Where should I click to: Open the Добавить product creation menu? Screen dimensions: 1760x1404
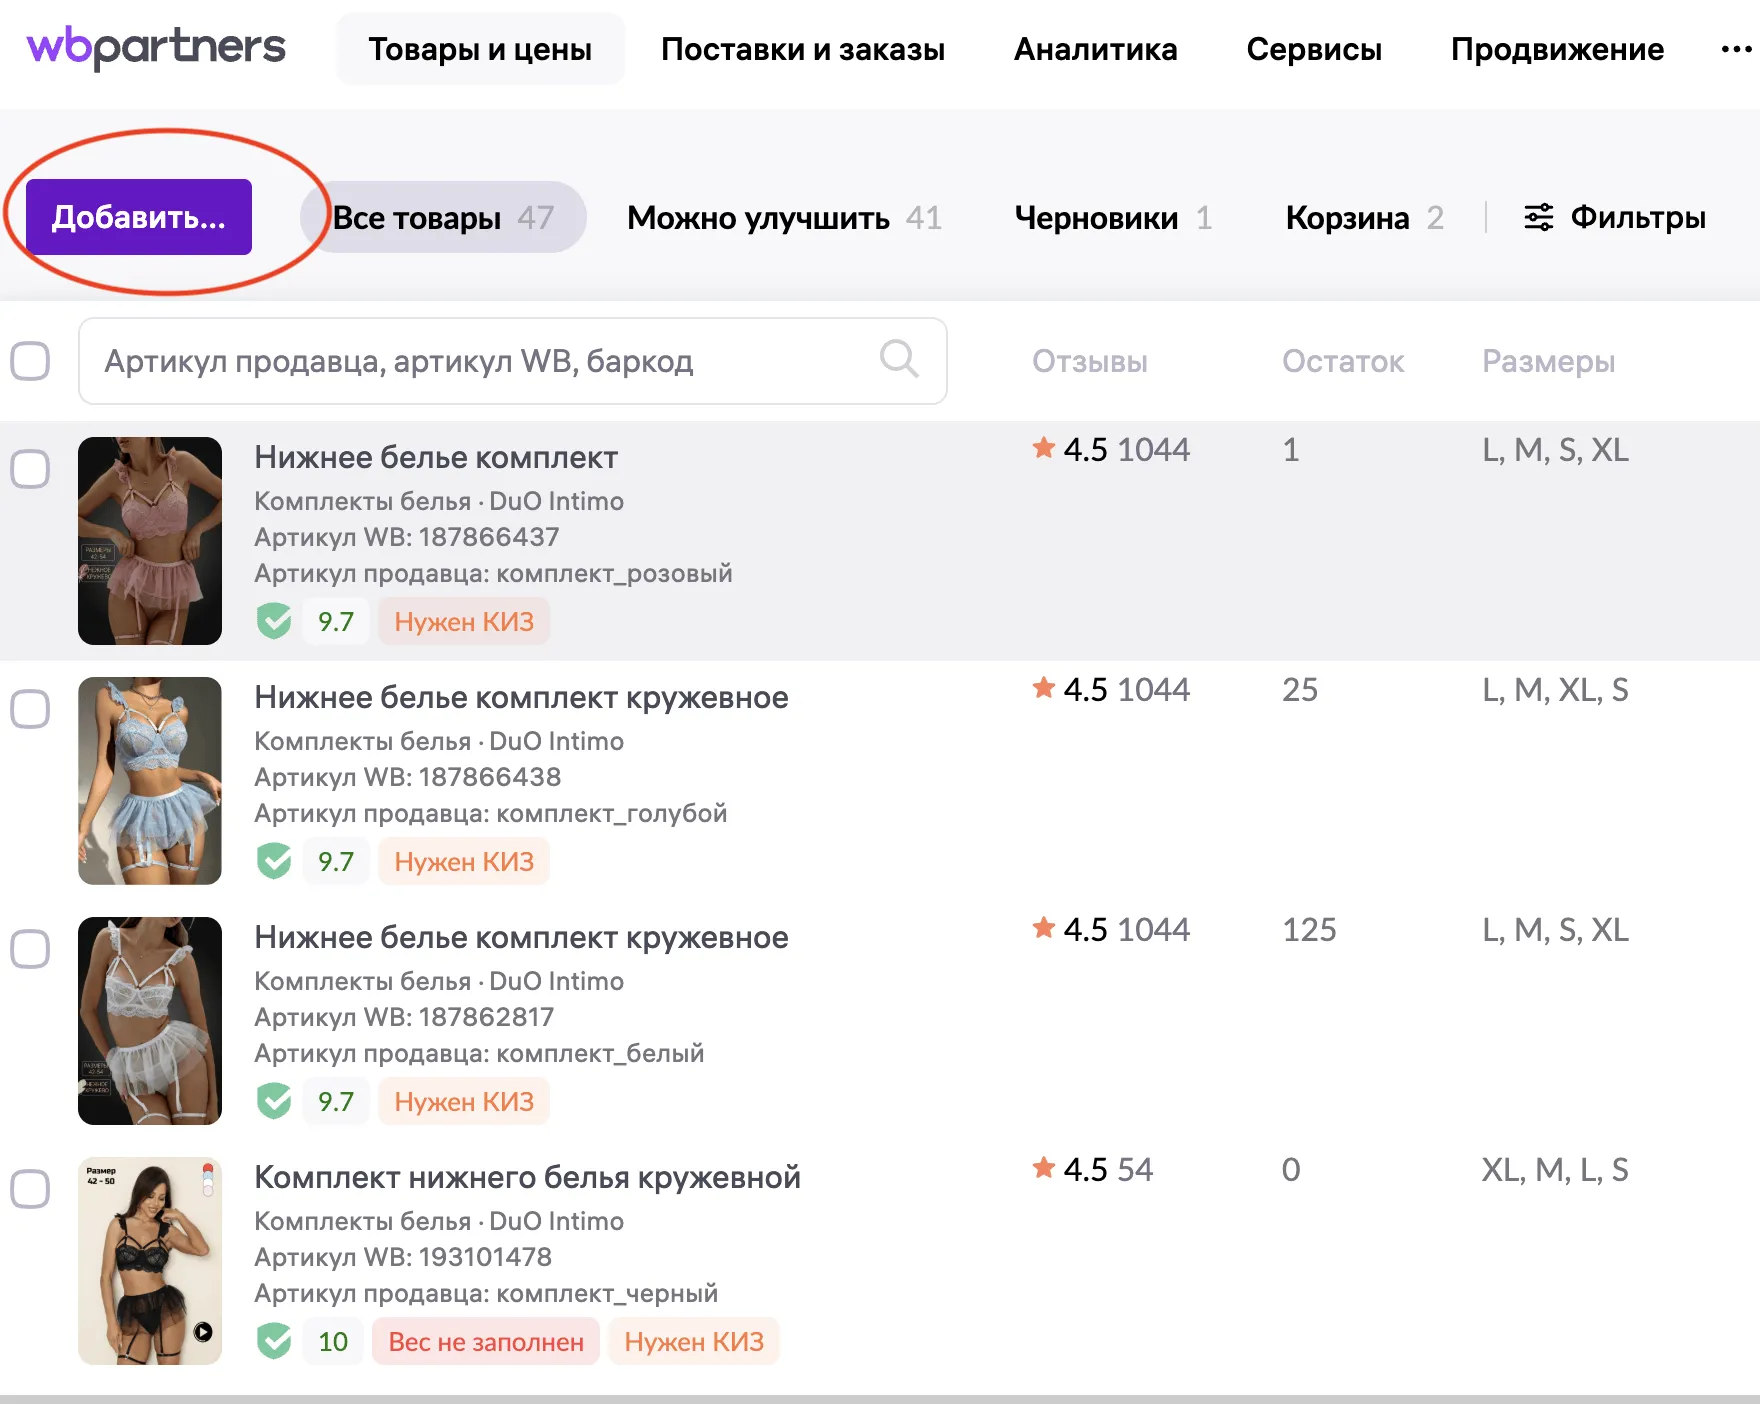[138, 216]
